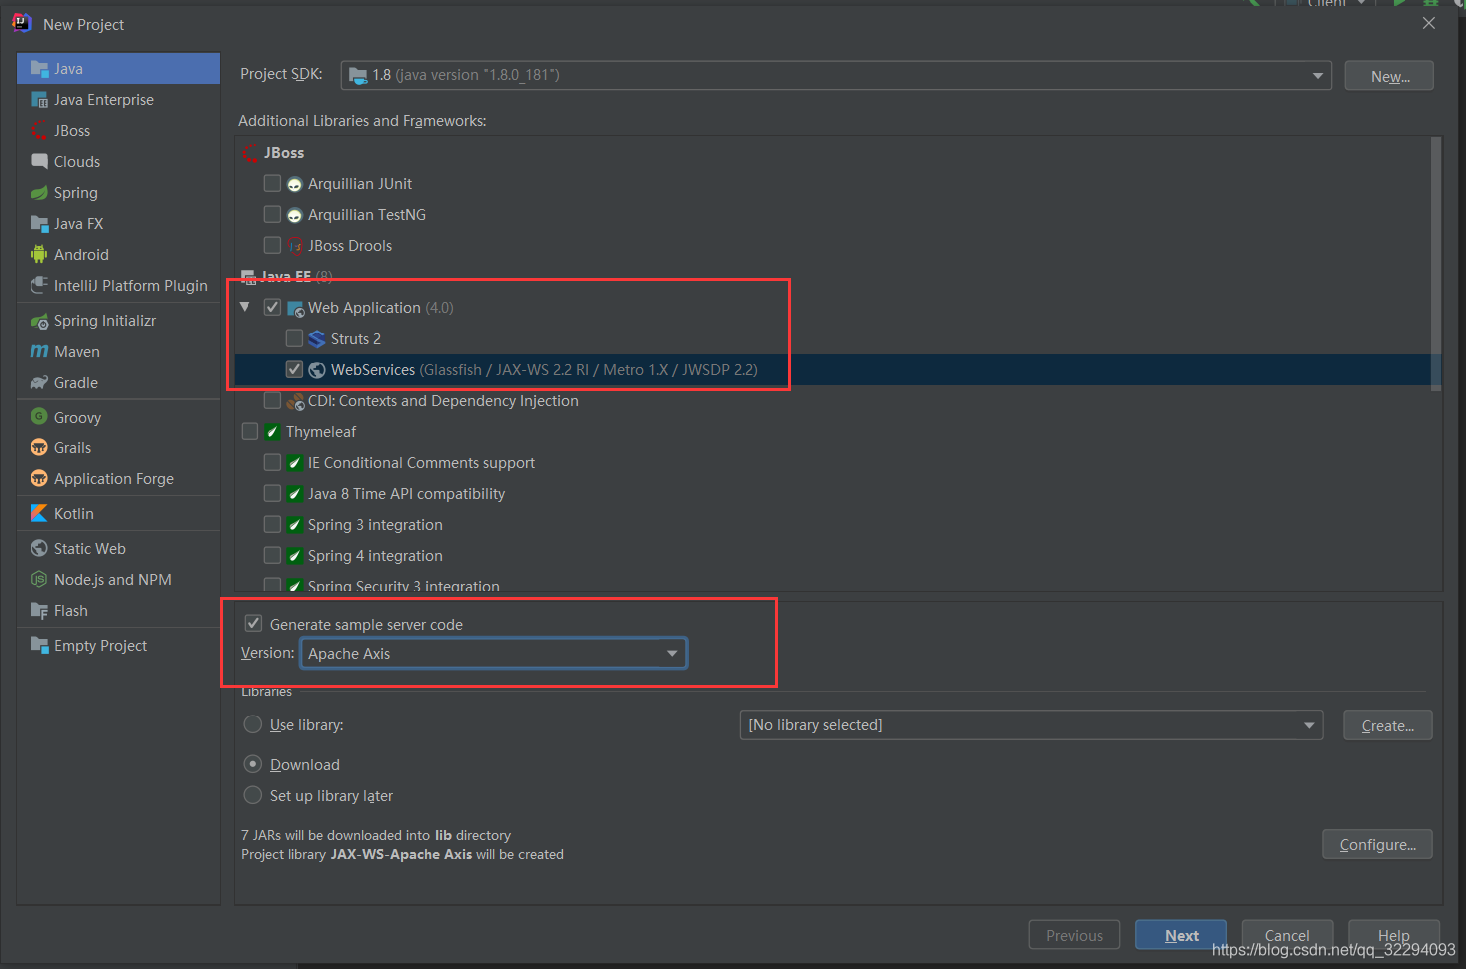Click the Previous button
Image resolution: width=1466 pixels, height=969 pixels.
click(1074, 936)
